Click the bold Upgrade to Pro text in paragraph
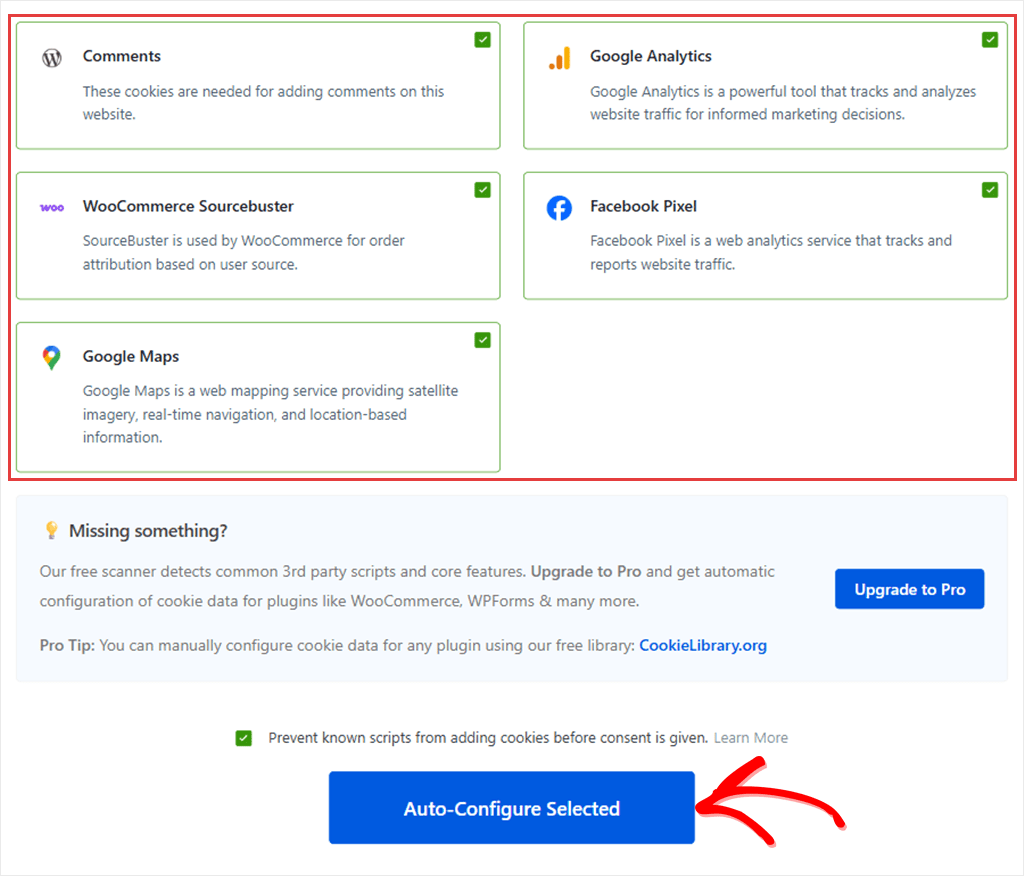 [586, 572]
